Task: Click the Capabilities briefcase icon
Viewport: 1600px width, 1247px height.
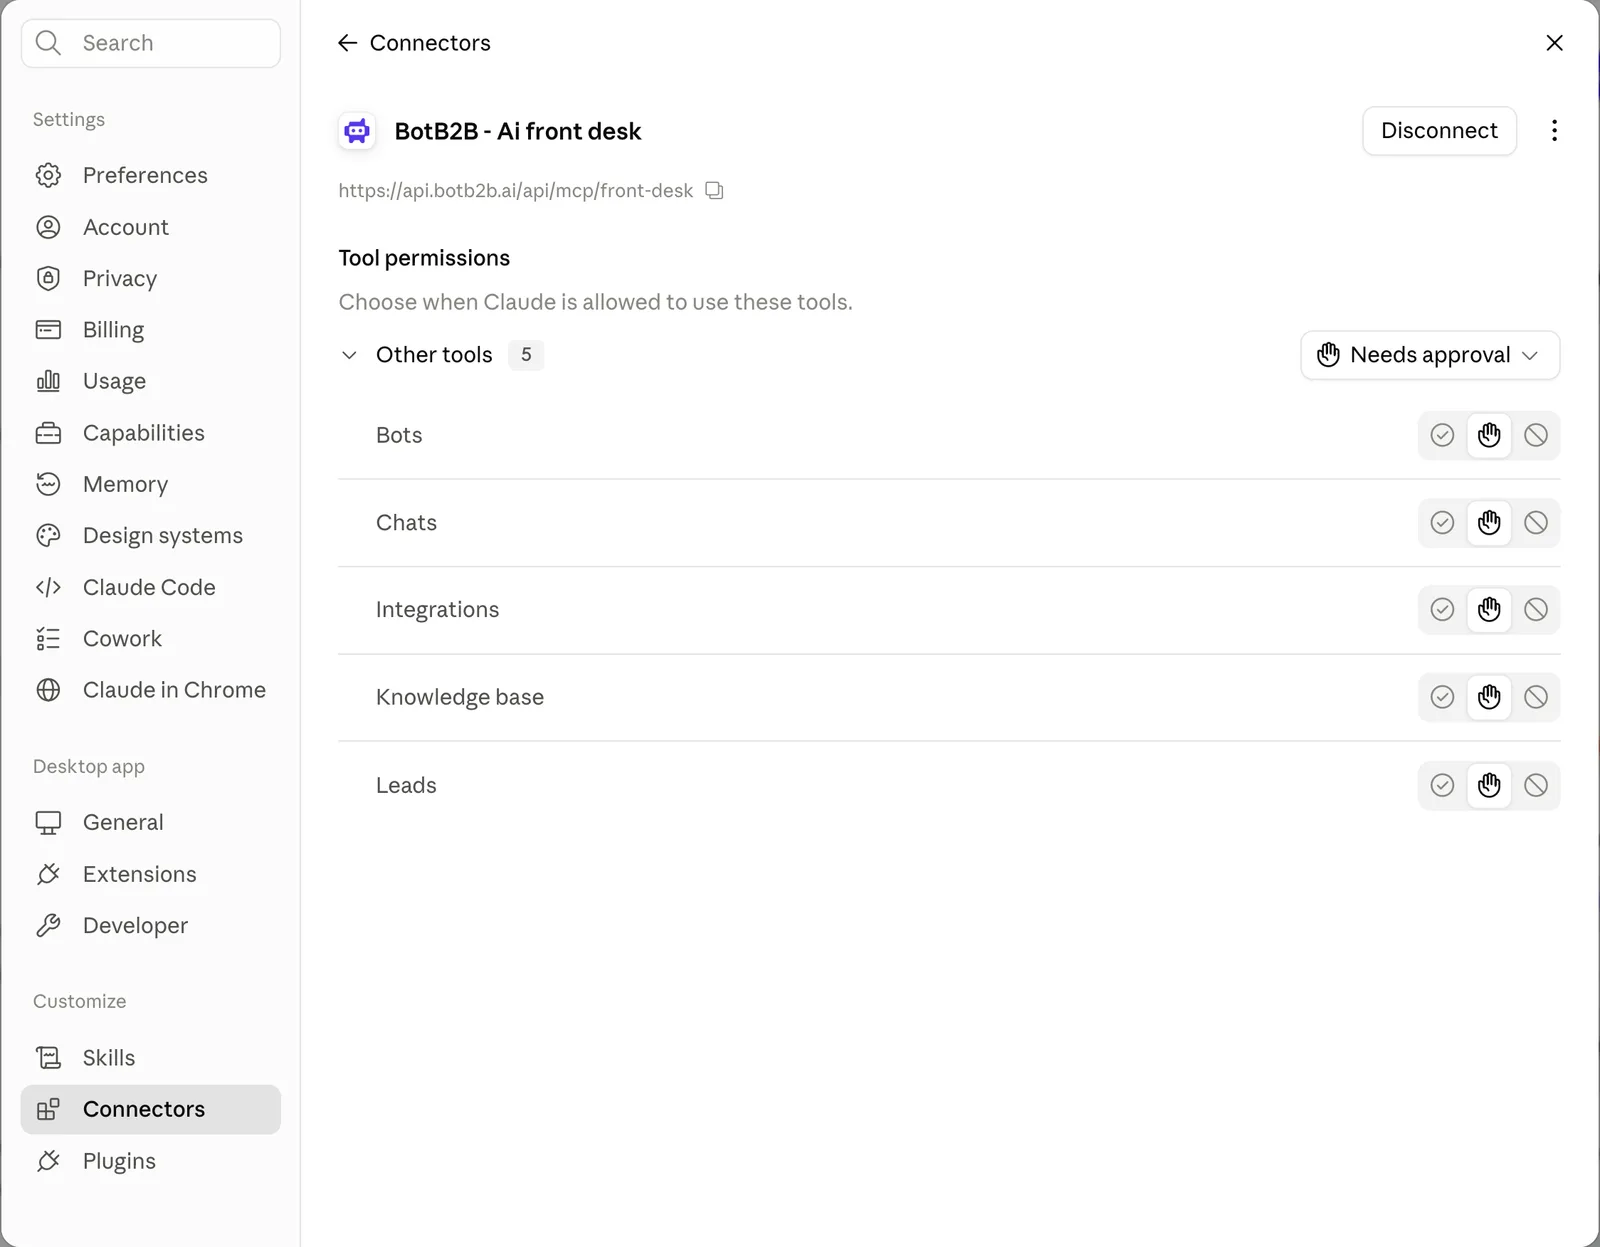Action: (x=48, y=433)
